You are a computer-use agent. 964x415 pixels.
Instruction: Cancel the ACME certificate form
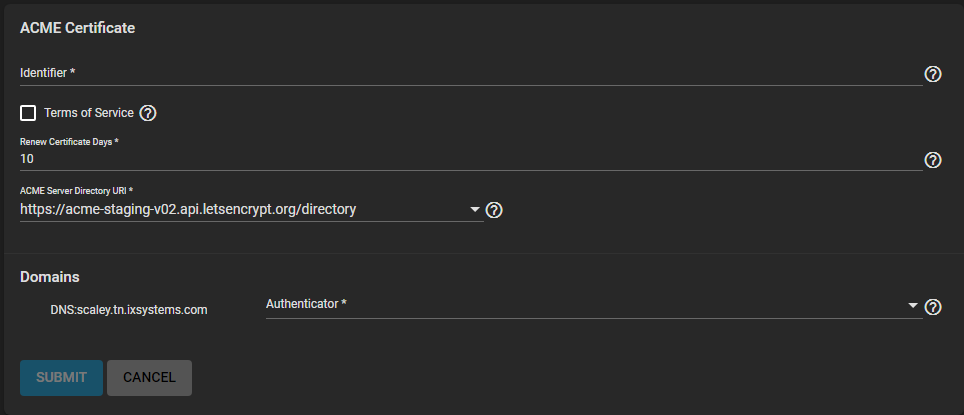tap(149, 378)
